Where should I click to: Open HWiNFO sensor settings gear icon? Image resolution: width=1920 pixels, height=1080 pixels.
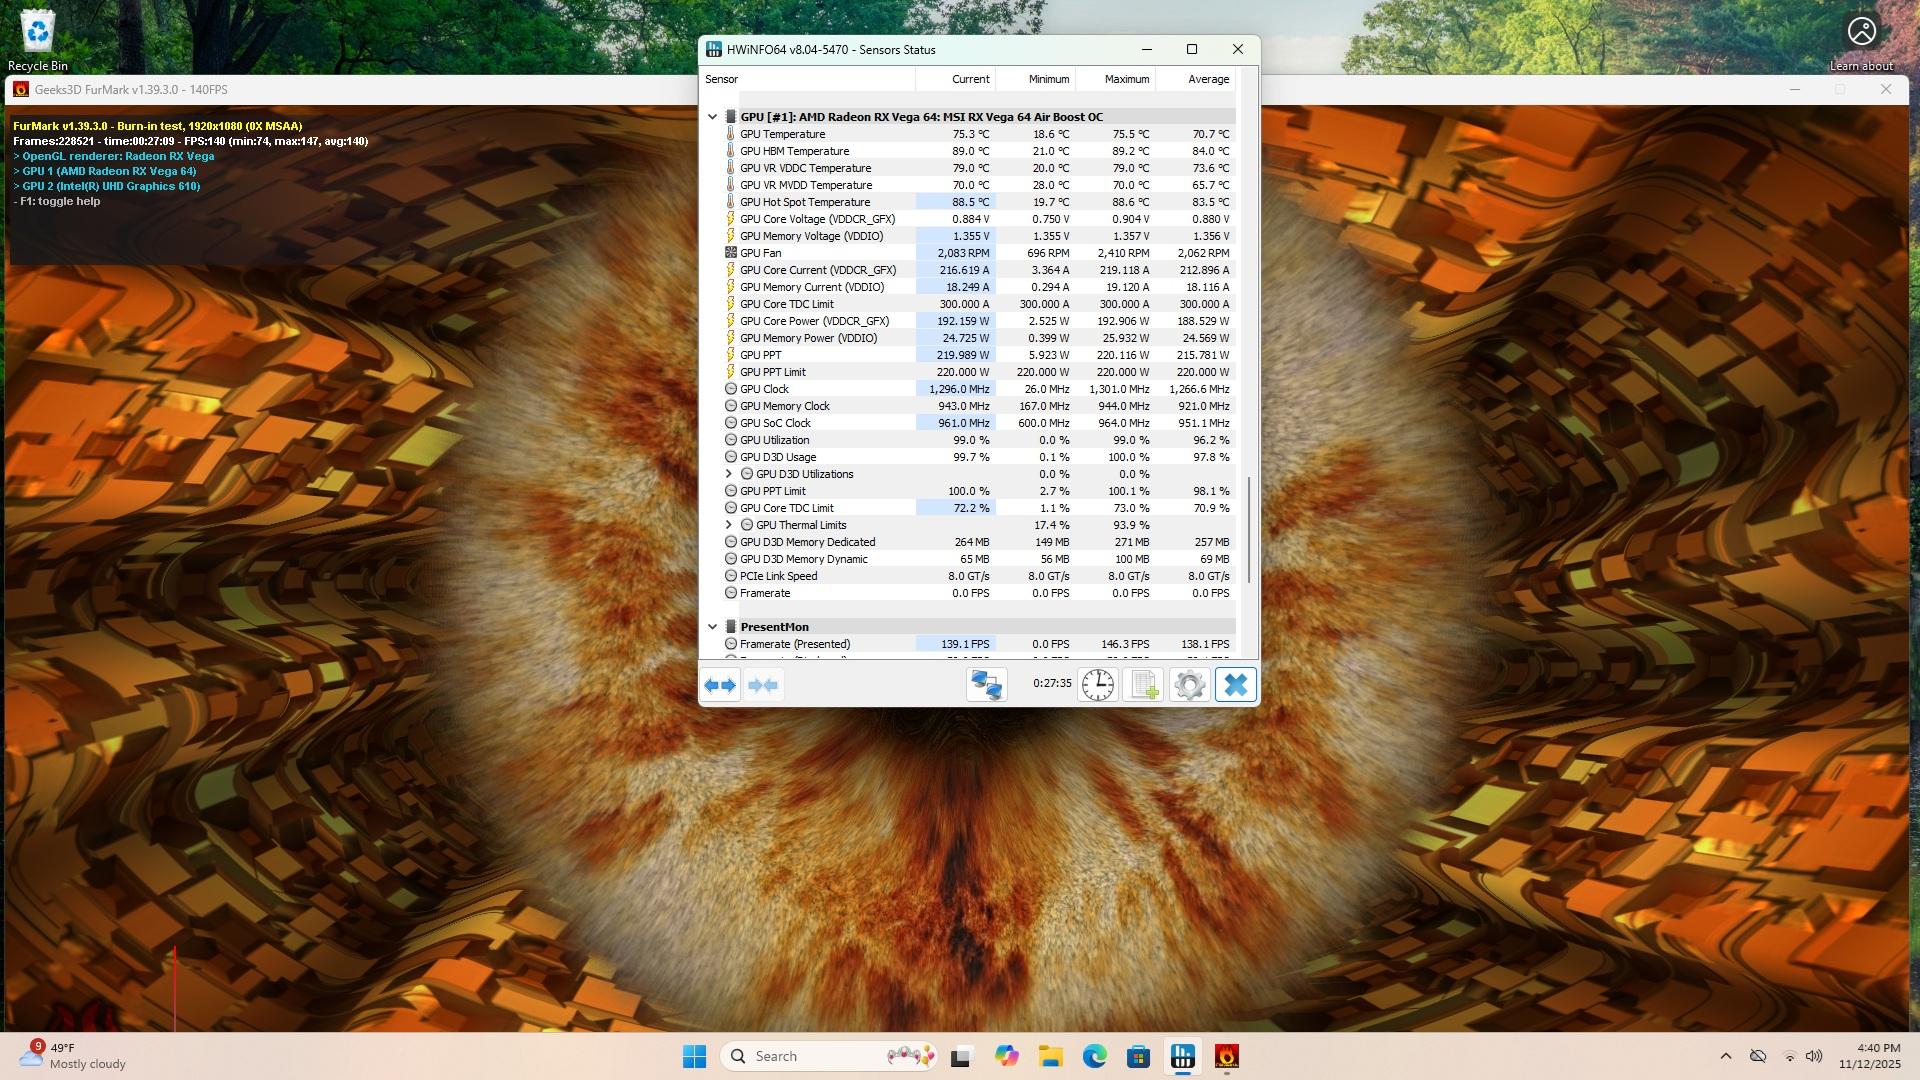tap(1189, 685)
